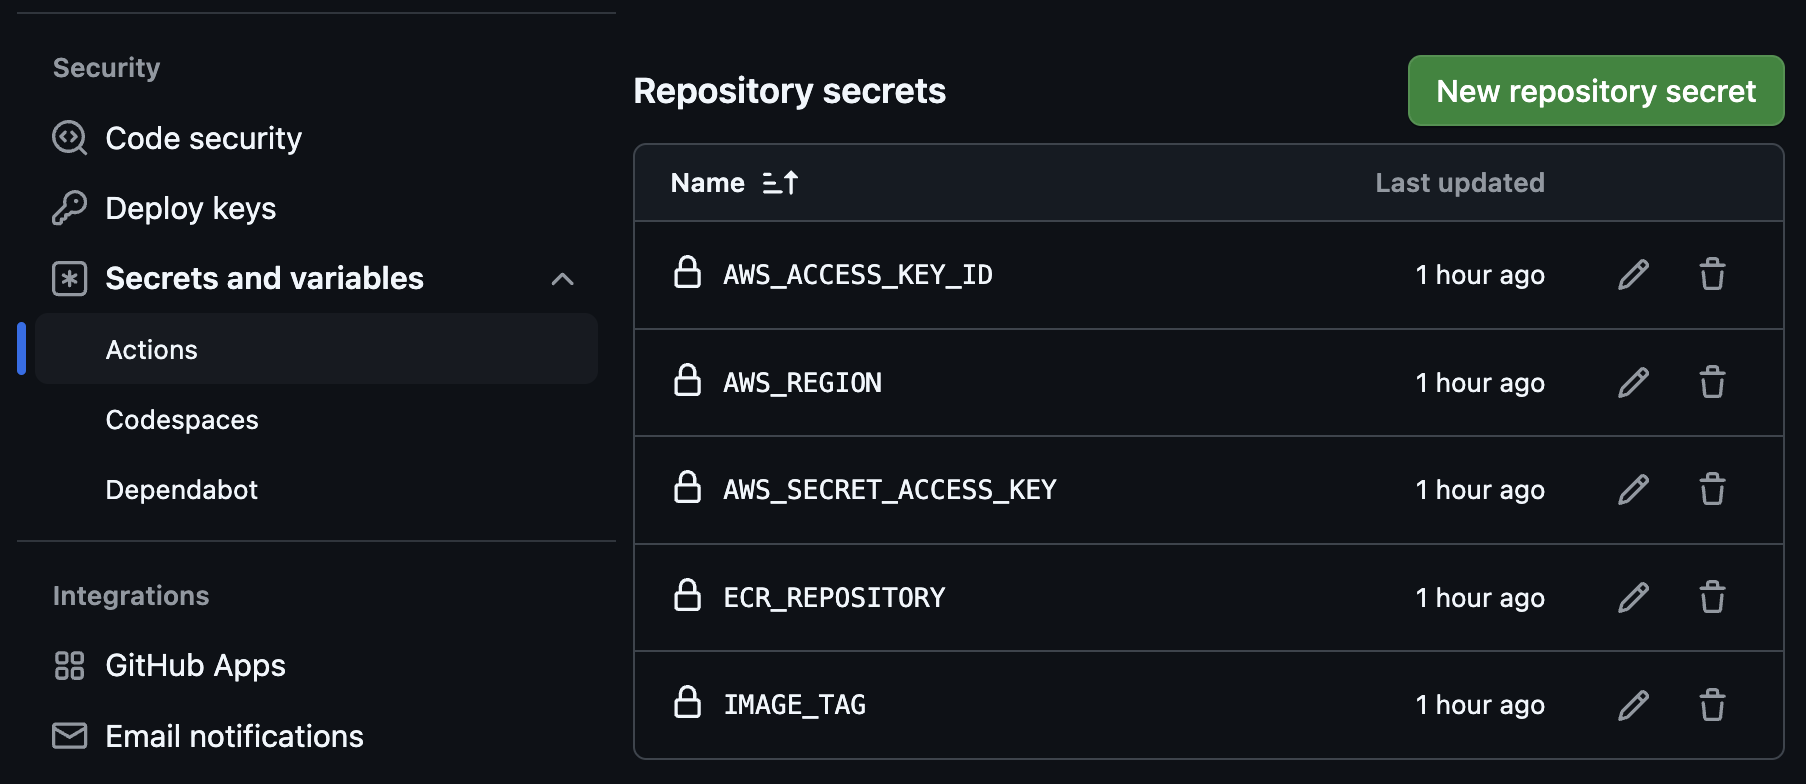Image resolution: width=1806 pixels, height=784 pixels.
Task: Select Actions under Secrets and variables
Action: pyautogui.click(x=151, y=349)
